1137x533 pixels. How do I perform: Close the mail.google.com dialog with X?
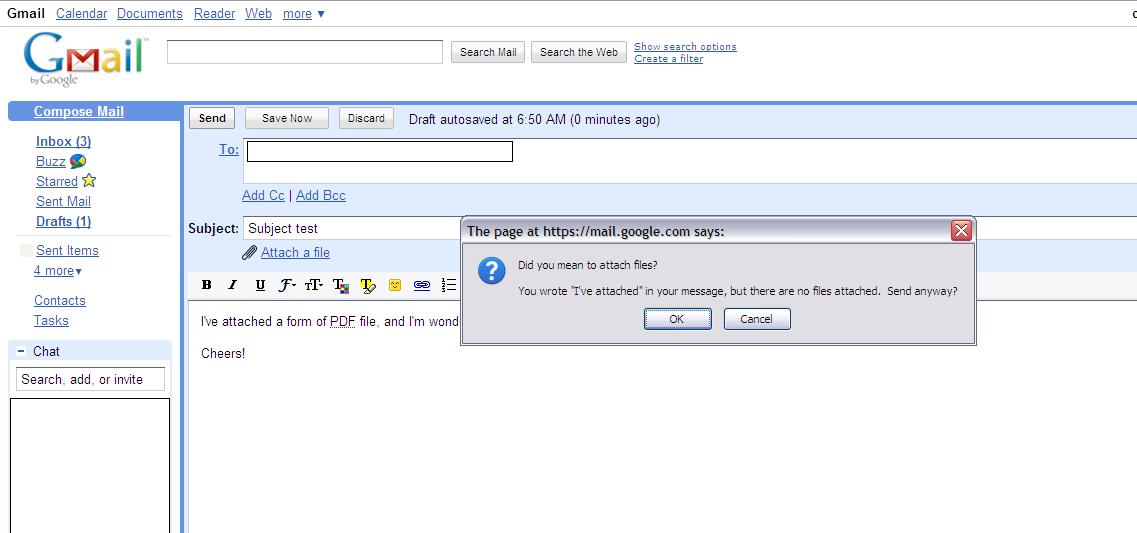[961, 231]
